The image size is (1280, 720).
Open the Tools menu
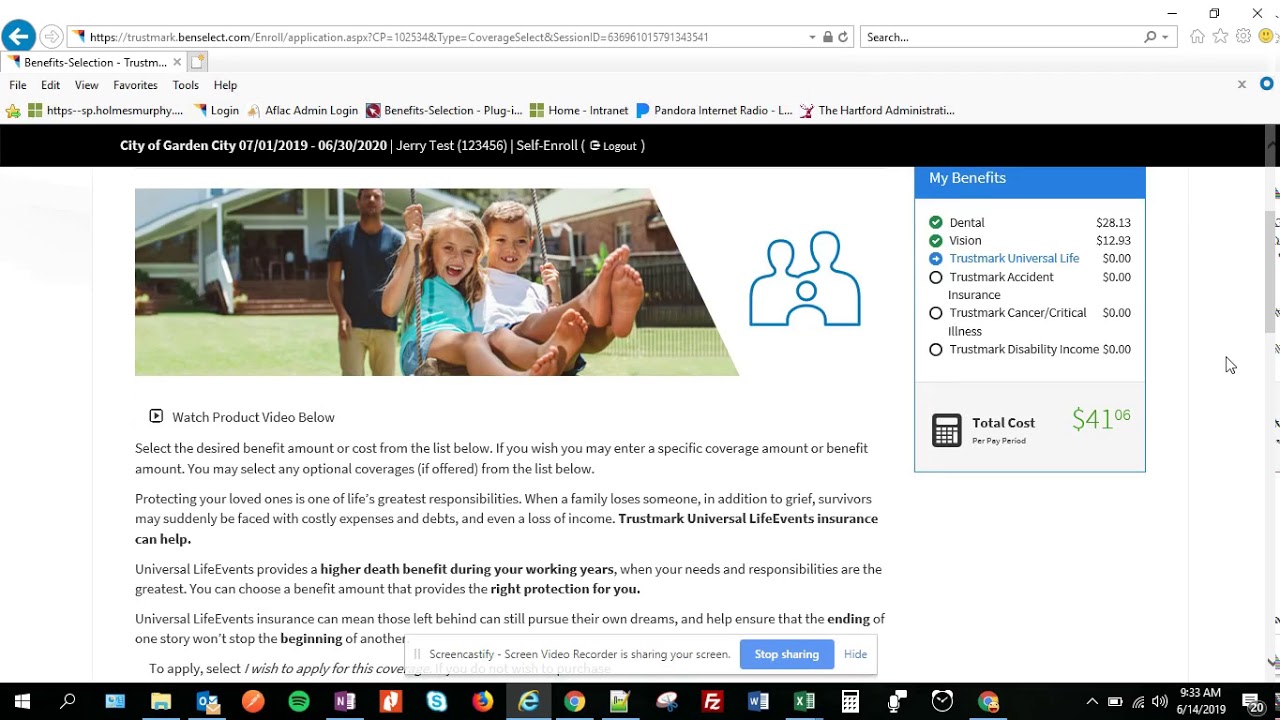click(x=185, y=85)
